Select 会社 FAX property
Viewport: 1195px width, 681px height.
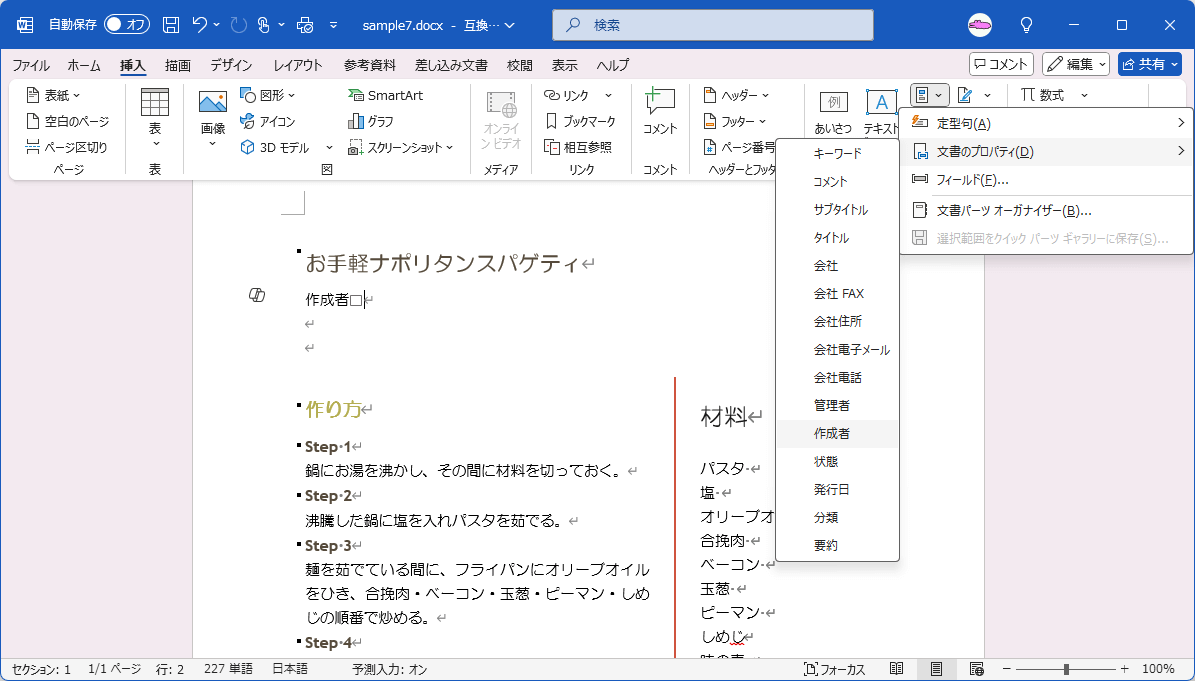point(838,293)
